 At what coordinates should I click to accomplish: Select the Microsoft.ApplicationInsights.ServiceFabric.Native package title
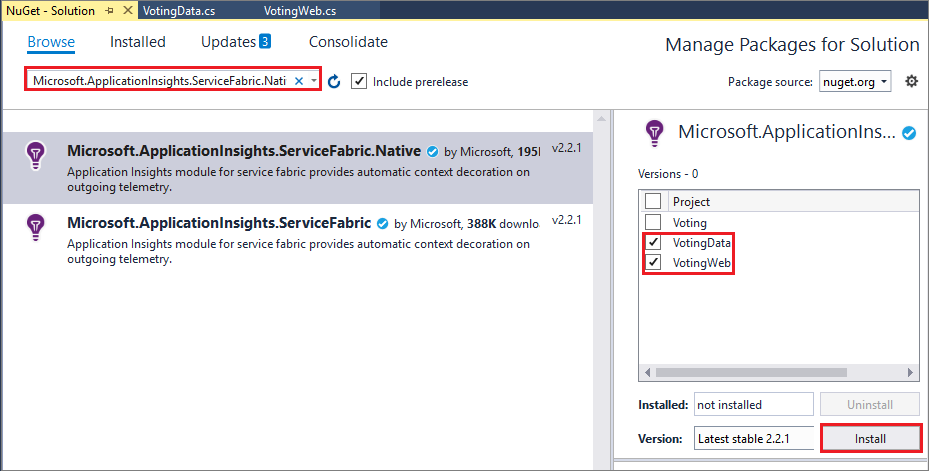coord(244,151)
